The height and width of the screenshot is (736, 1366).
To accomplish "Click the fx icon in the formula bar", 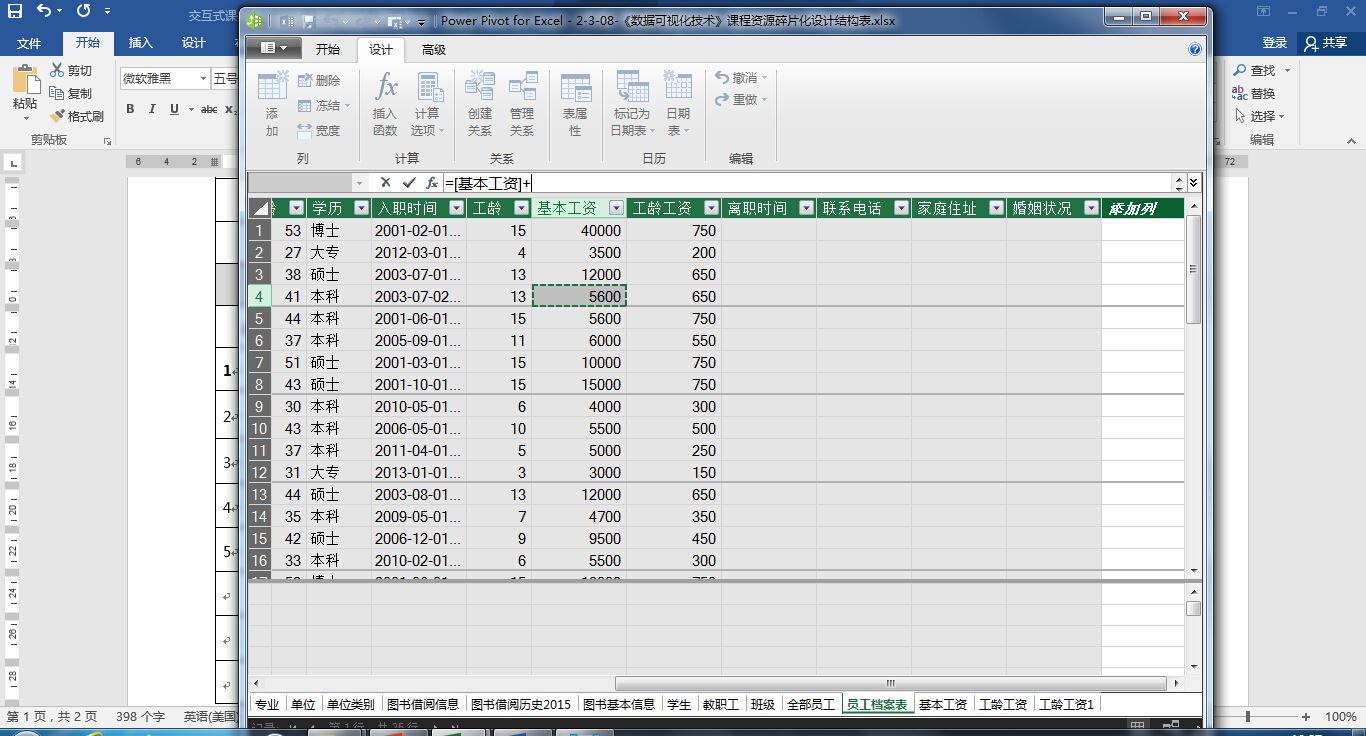I will 432,183.
